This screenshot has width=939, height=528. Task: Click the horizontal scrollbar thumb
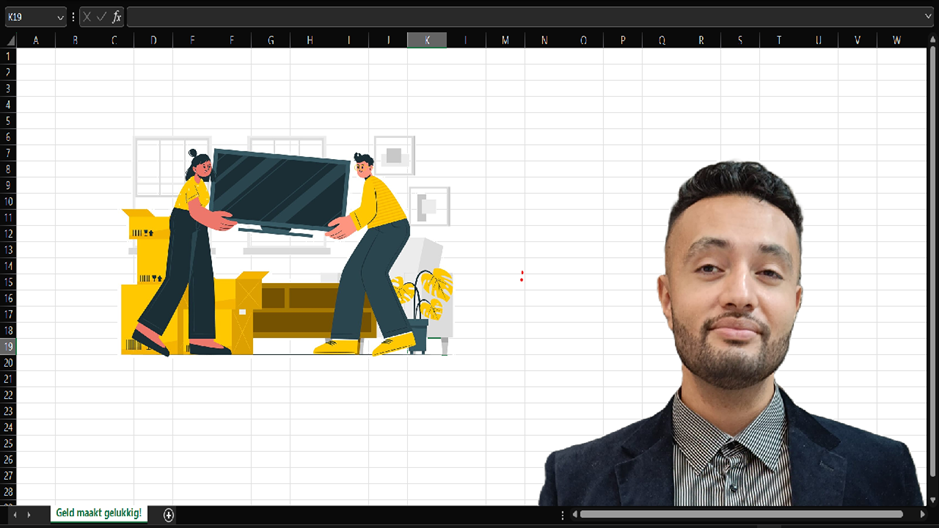(740, 515)
